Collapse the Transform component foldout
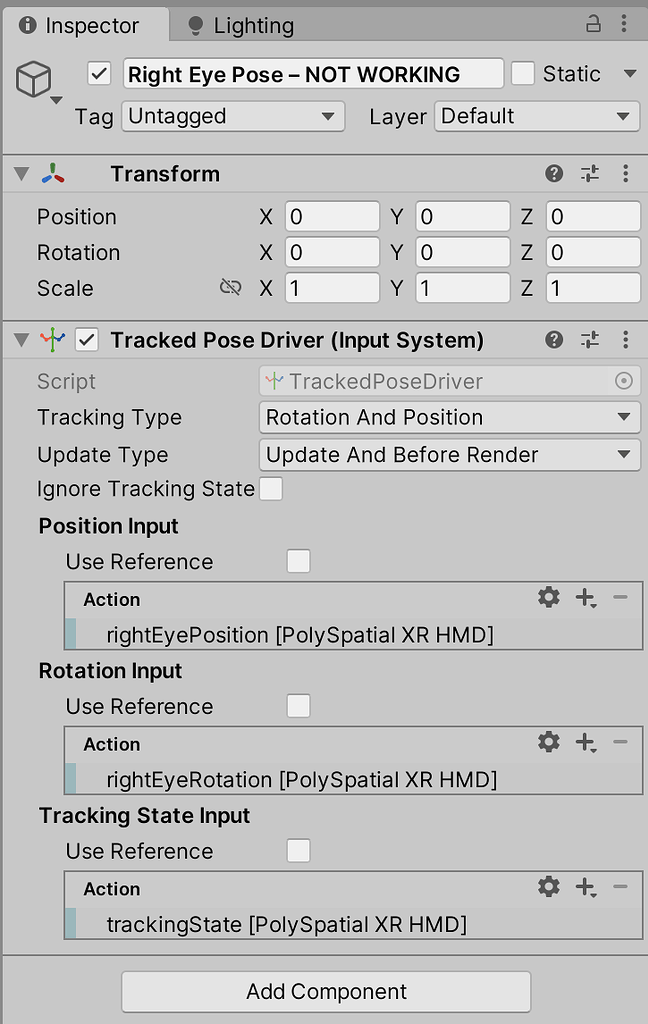648x1024 pixels. (21, 174)
